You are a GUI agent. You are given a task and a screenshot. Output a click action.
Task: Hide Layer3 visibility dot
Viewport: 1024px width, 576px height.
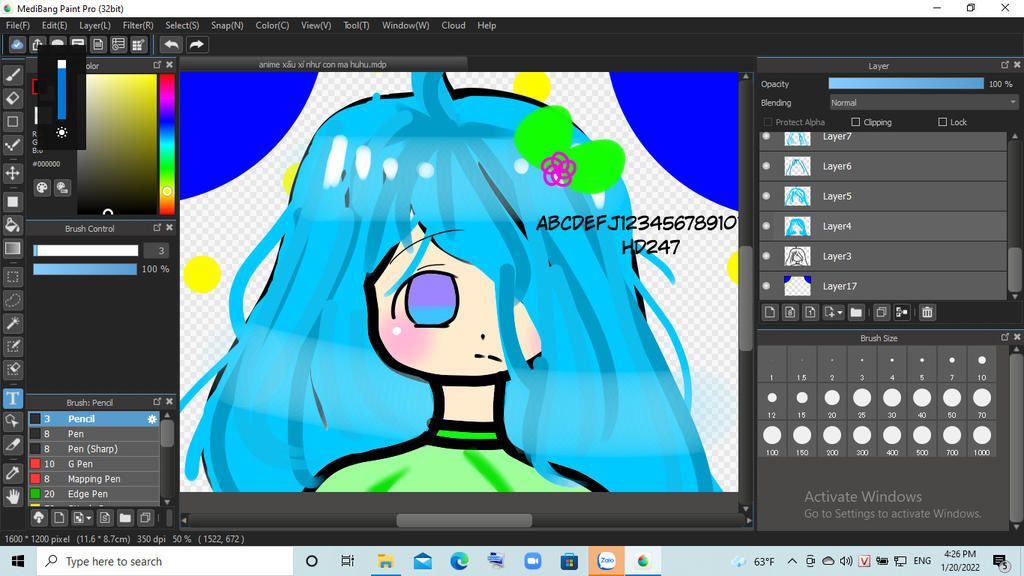point(767,256)
